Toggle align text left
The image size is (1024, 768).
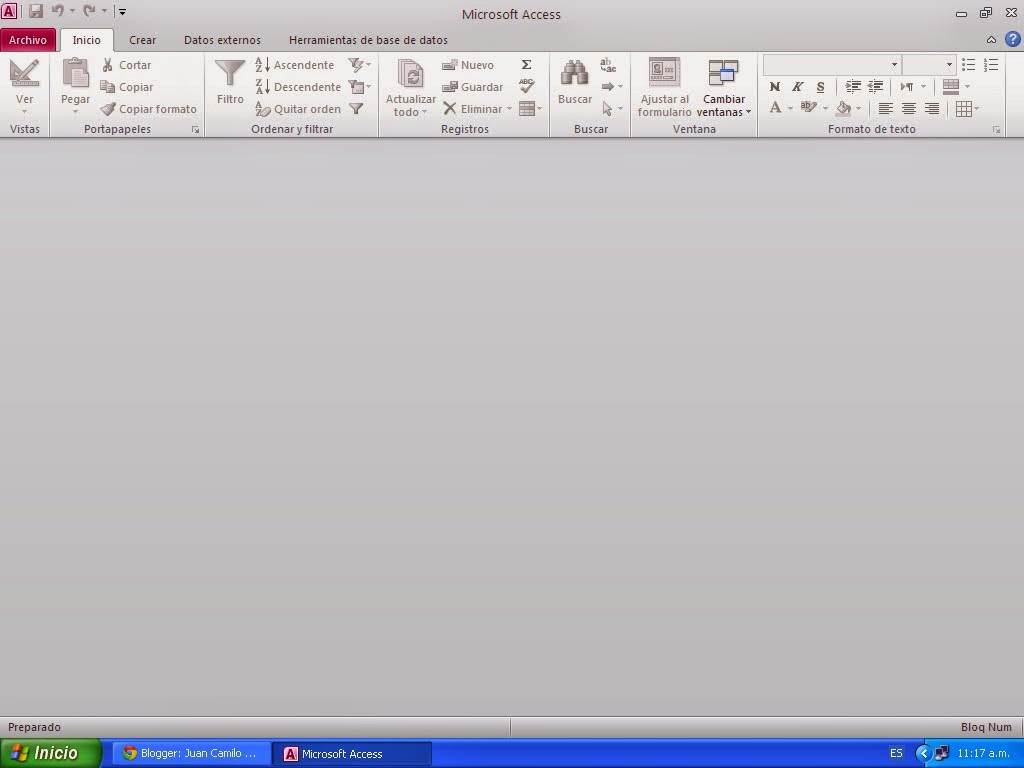coord(886,109)
